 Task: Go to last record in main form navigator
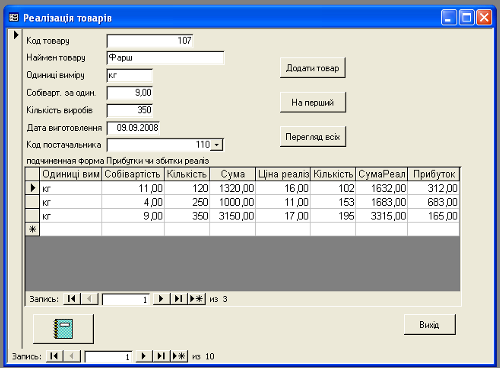161,356
